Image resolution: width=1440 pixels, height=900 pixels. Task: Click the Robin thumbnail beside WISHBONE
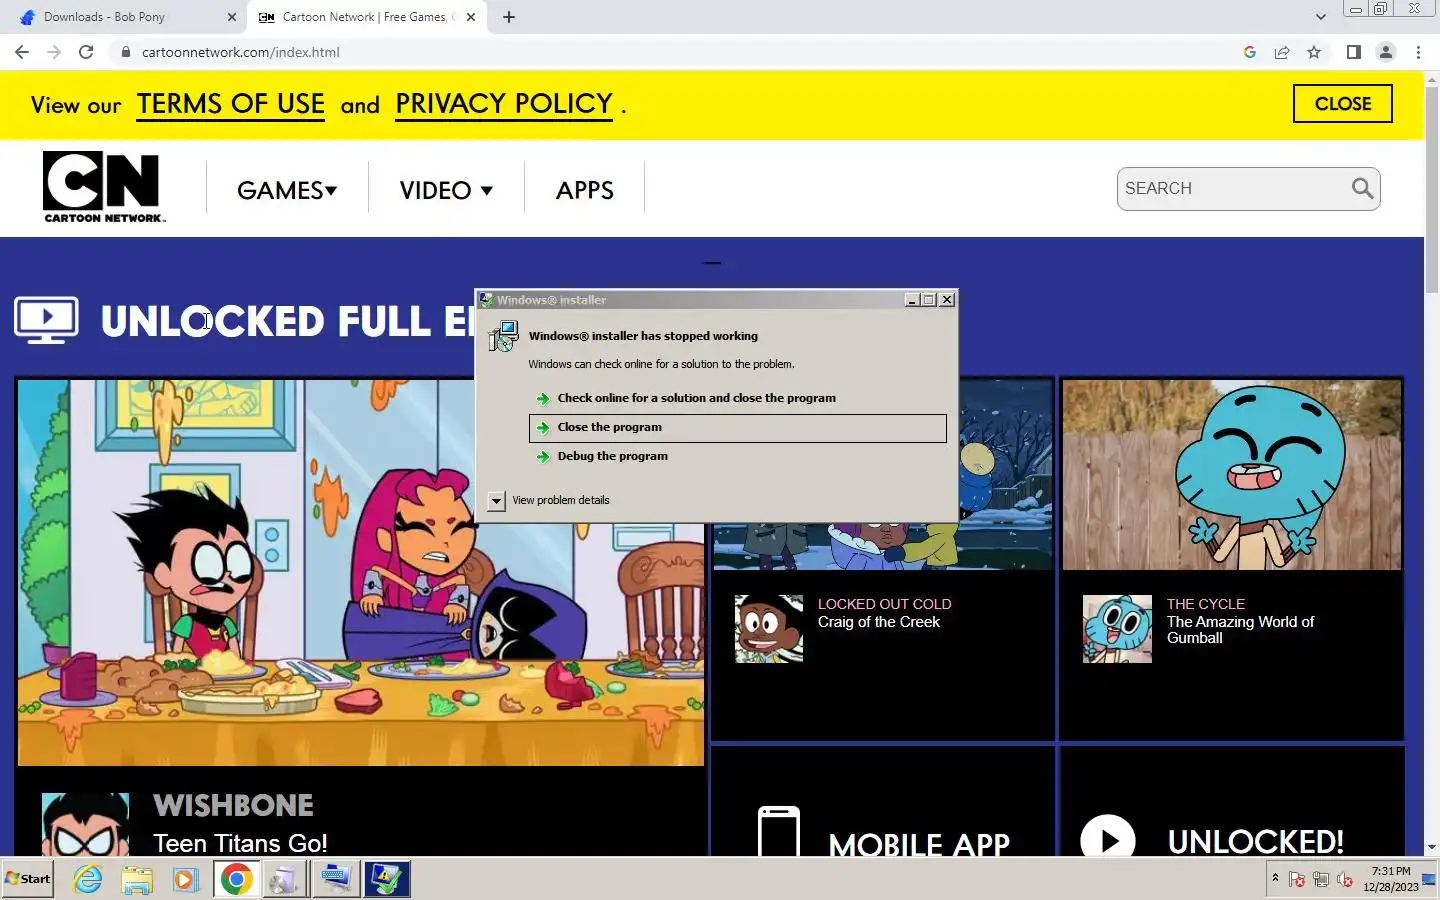(85, 824)
